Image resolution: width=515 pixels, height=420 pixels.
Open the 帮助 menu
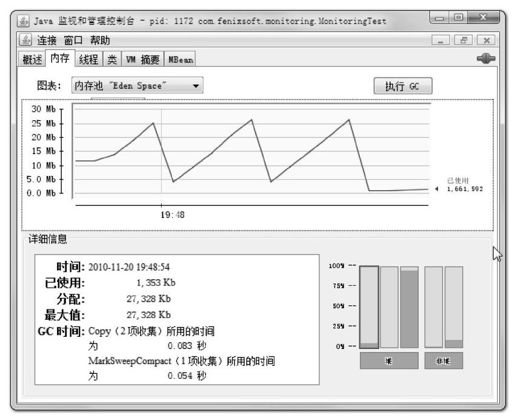point(100,40)
